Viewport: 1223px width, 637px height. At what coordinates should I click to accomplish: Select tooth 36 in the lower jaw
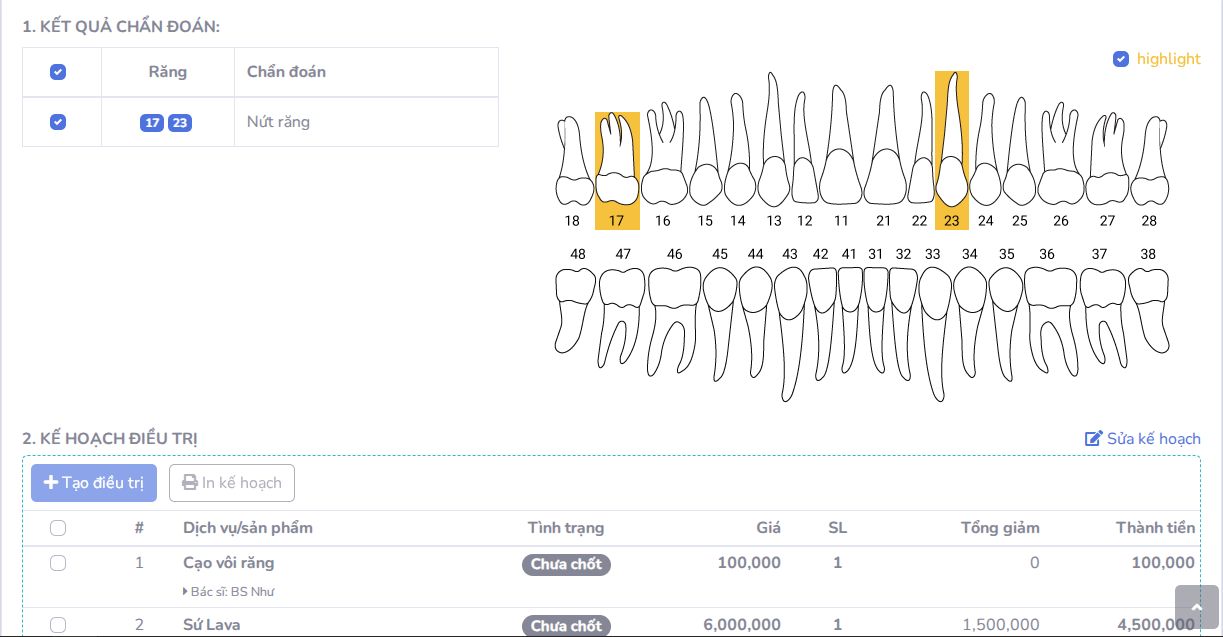click(x=1049, y=310)
